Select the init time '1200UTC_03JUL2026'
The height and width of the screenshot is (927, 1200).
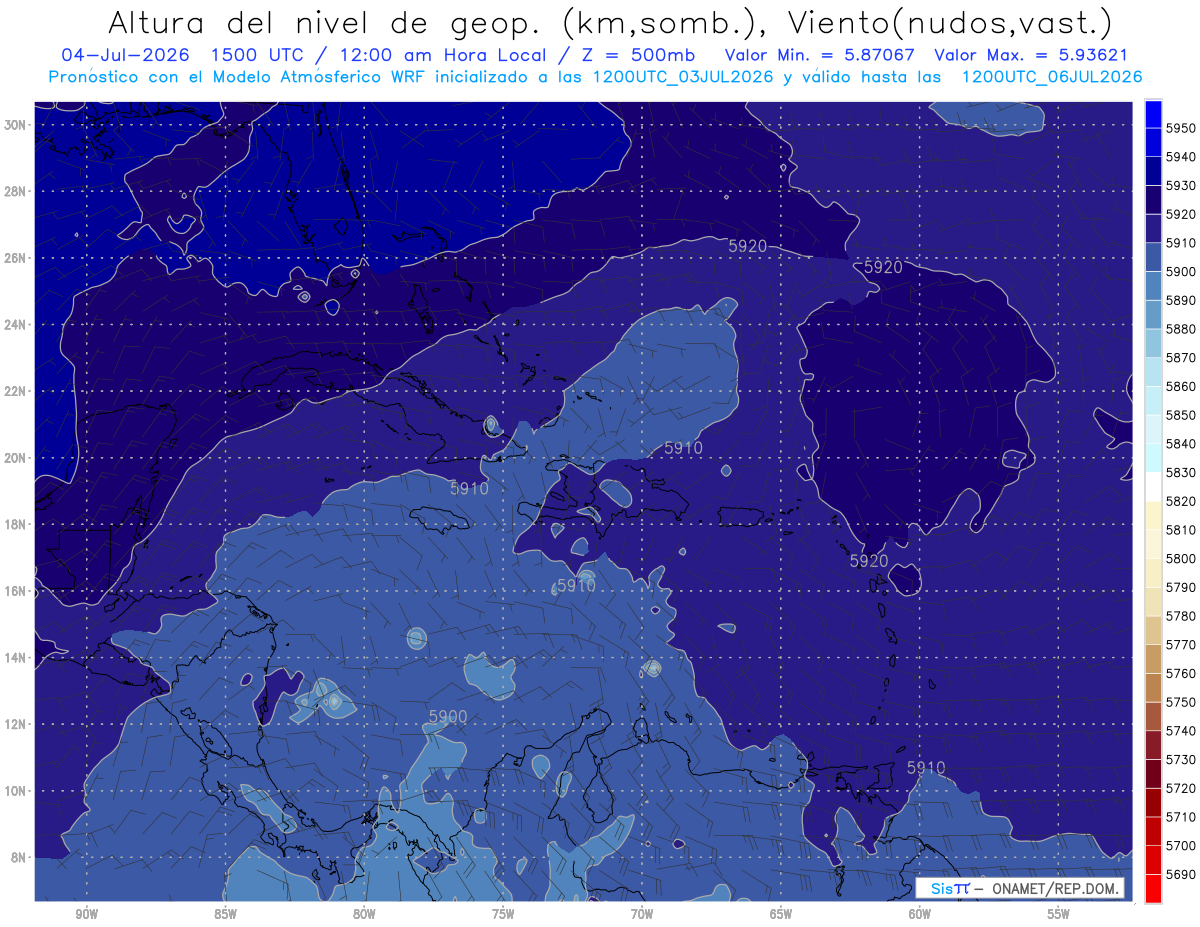click(x=683, y=77)
